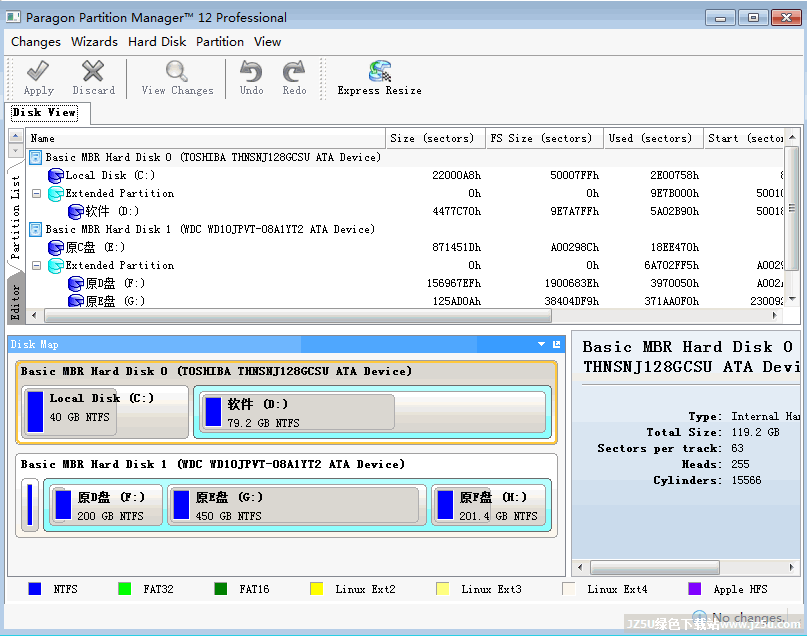Click FAT32 green legend swatch
Screen dimensions: 807x636
pyautogui.click(x=125, y=589)
